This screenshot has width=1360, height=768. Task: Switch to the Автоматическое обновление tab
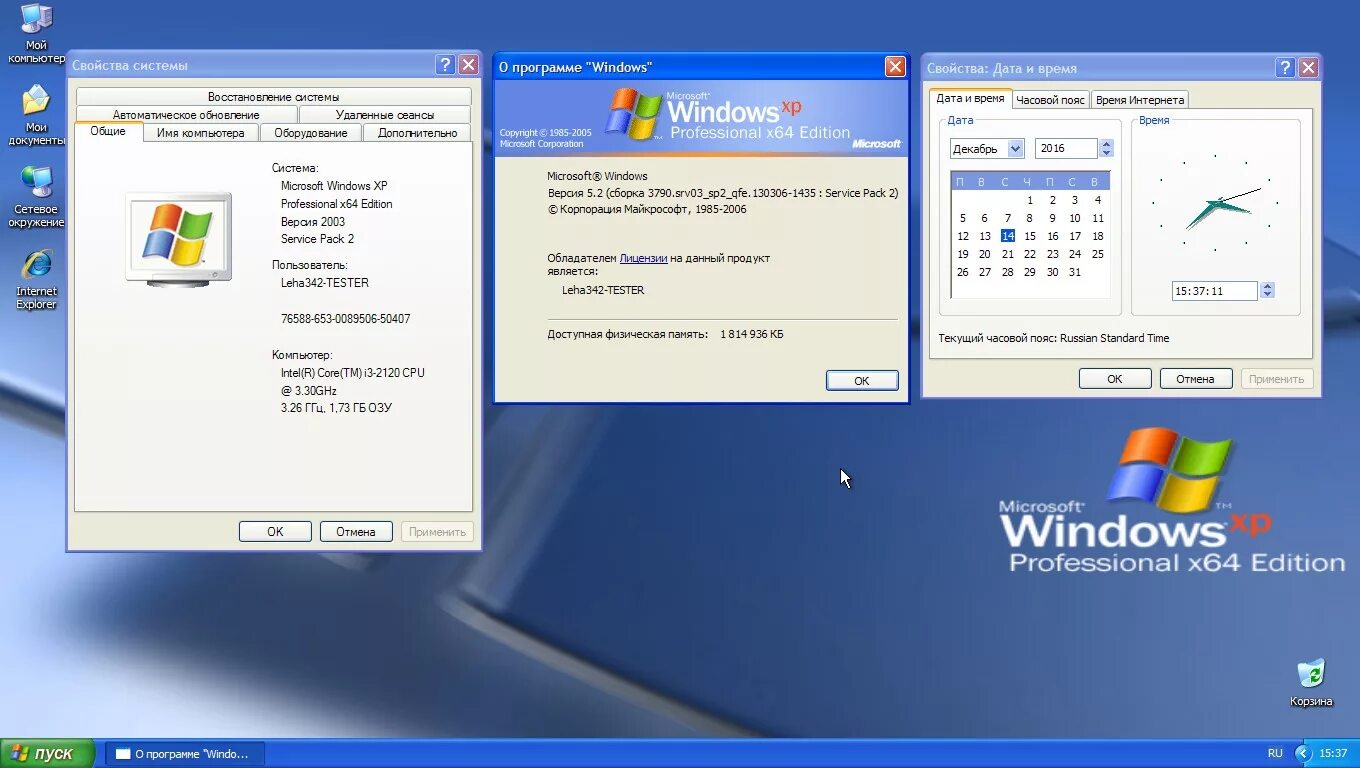point(186,115)
